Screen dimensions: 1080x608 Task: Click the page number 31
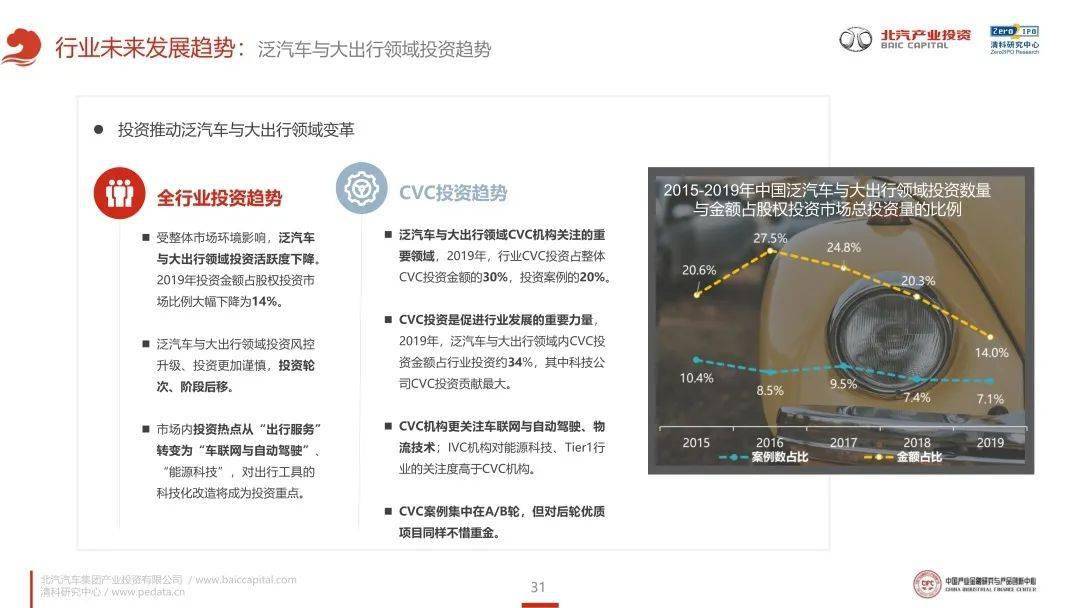tap(538, 587)
